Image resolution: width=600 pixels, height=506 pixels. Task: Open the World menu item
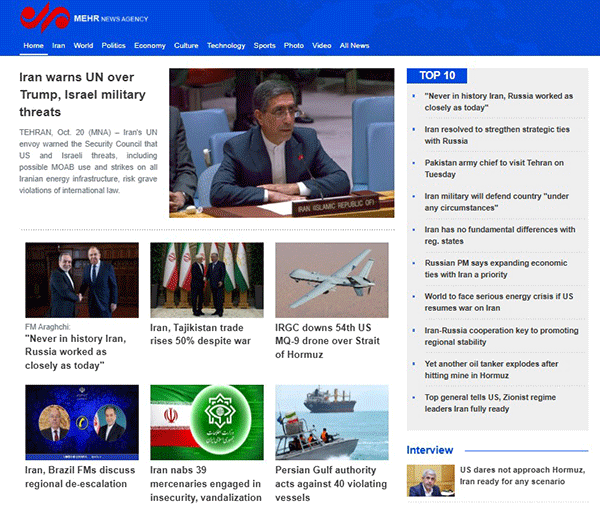(x=83, y=46)
